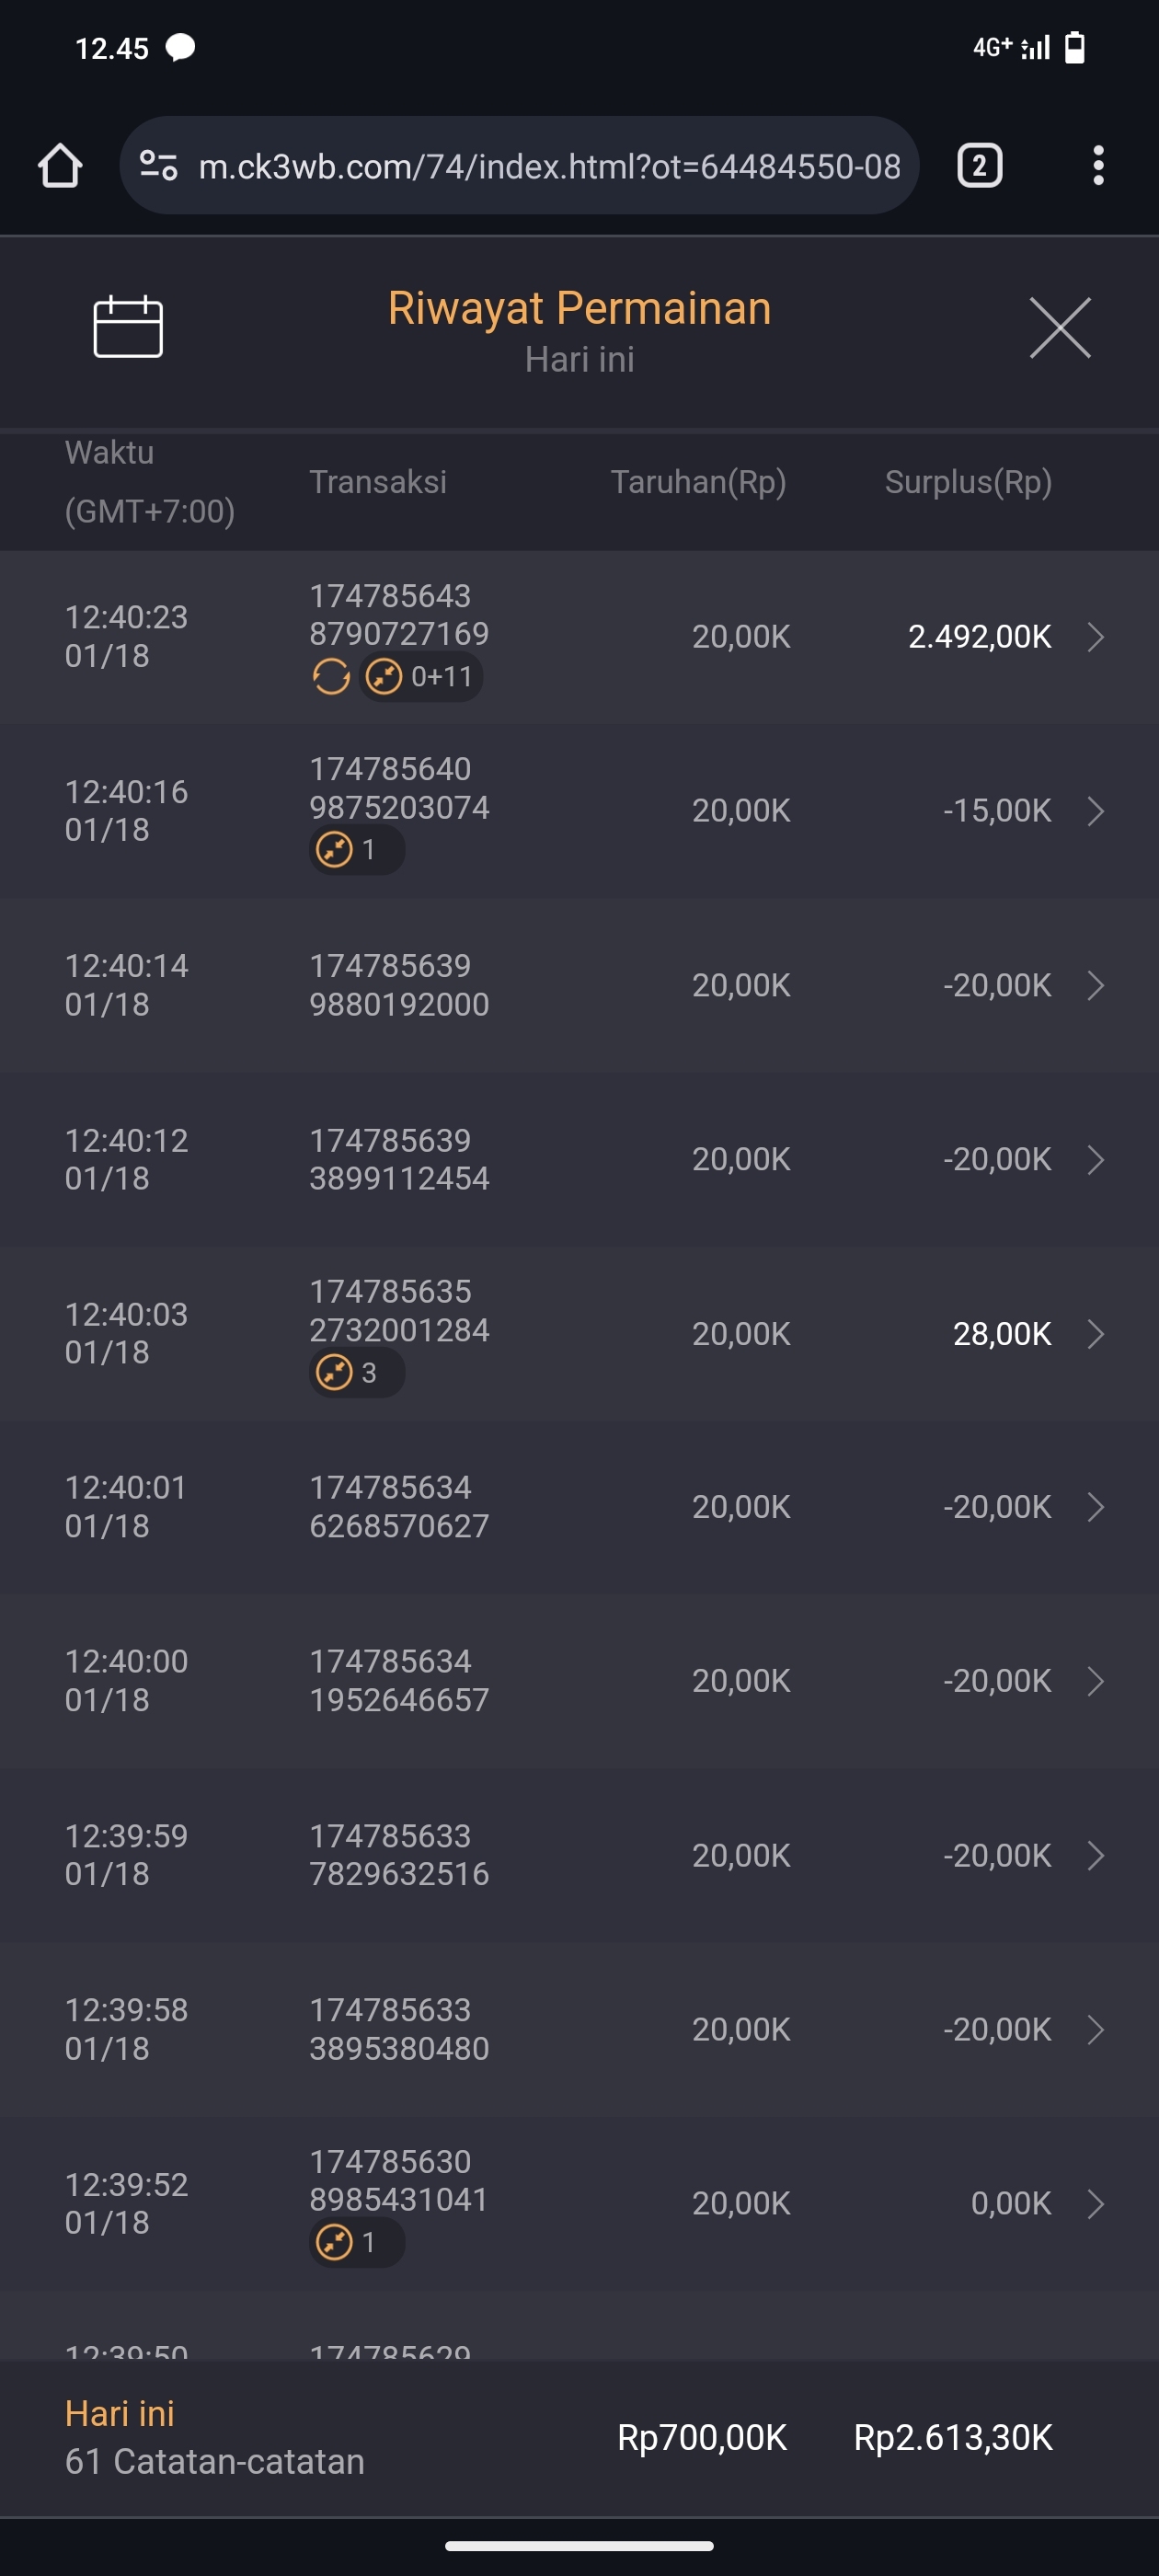Tap the respin icon on the 12:40:23 record
The height and width of the screenshot is (2576, 1159).
(x=331, y=677)
